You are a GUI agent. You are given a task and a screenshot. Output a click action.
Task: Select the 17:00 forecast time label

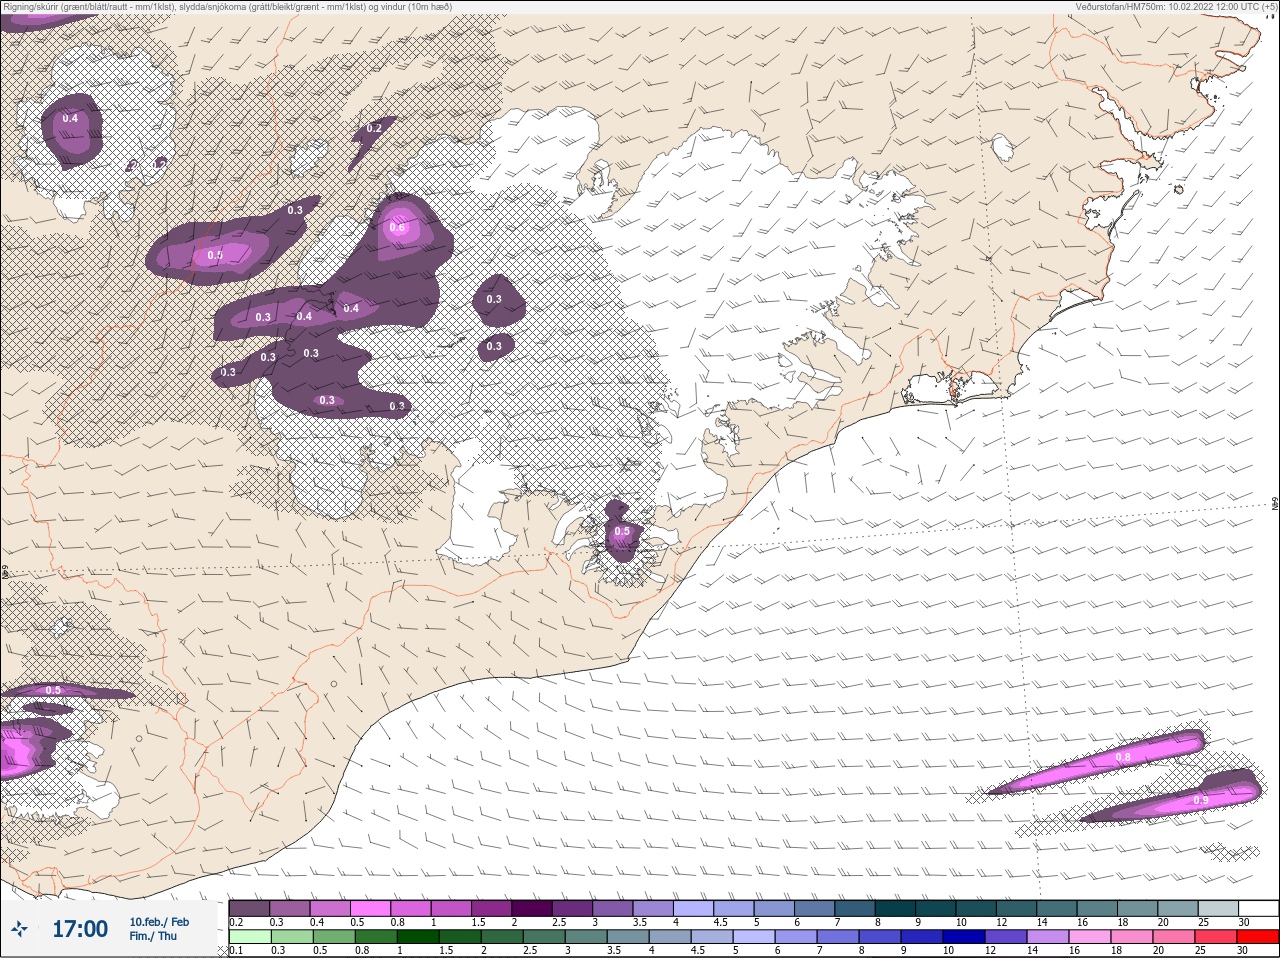(x=80, y=929)
